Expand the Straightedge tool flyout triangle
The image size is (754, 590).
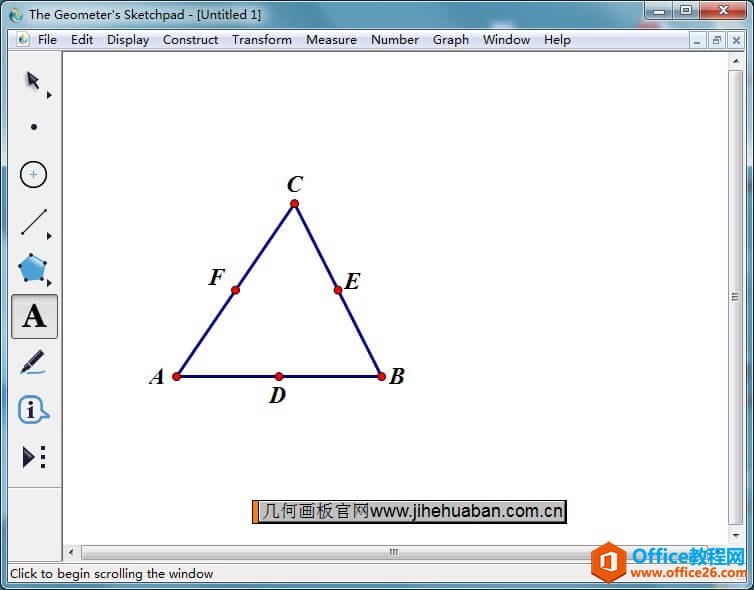click(x=49, y=236)
